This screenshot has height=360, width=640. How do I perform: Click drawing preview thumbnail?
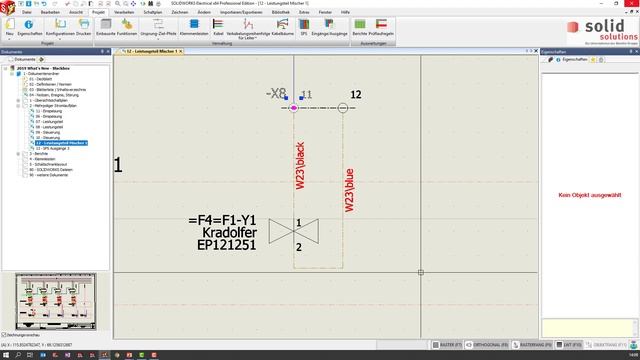coord(56,302)
